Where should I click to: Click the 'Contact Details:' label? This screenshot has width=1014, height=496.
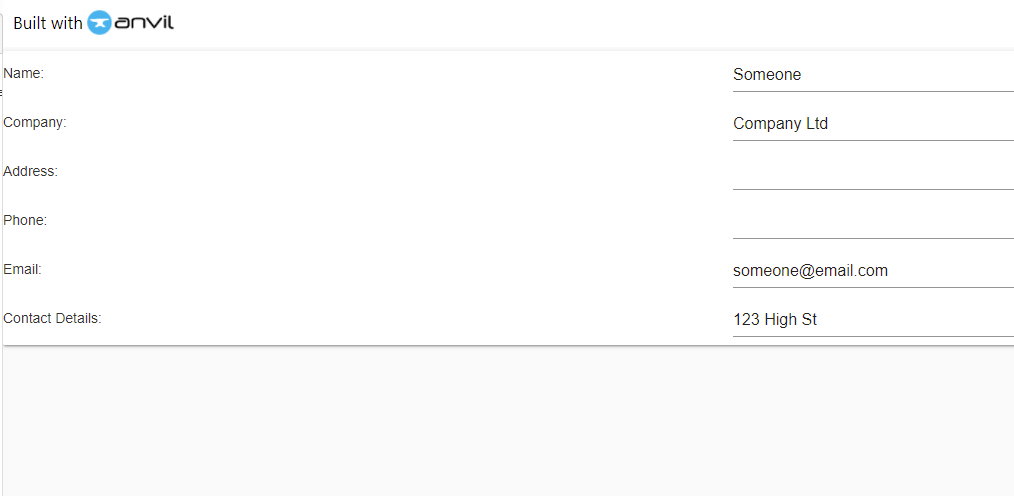[52, 318]
